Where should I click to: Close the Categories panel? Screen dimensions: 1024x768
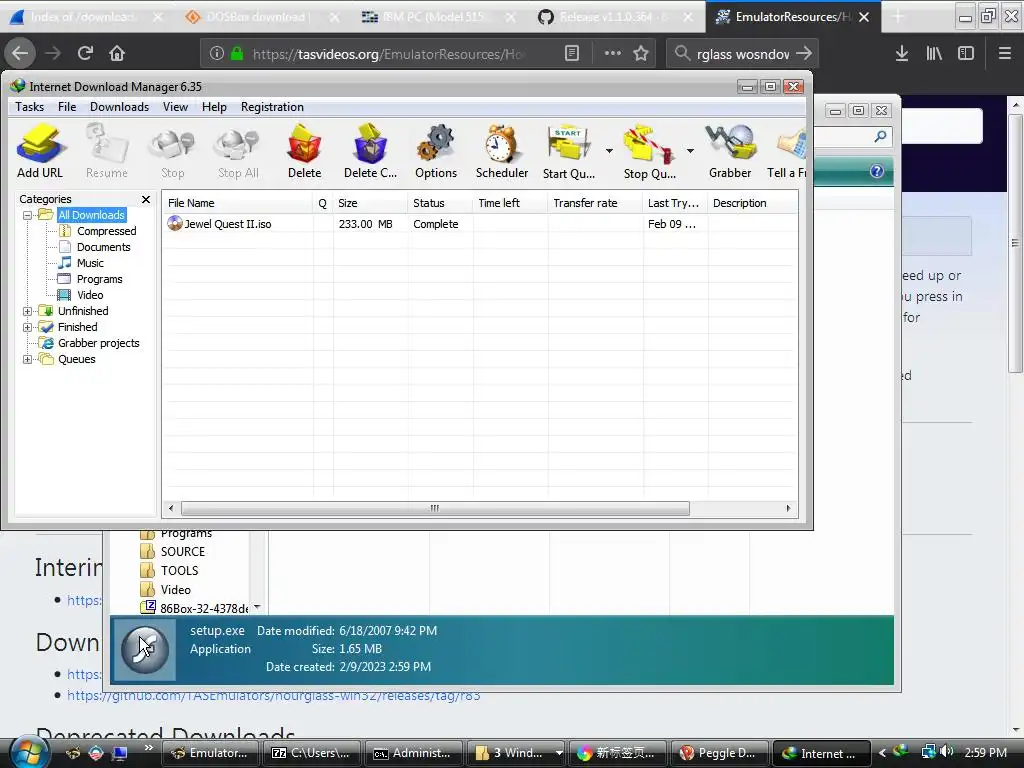[146, 199]
